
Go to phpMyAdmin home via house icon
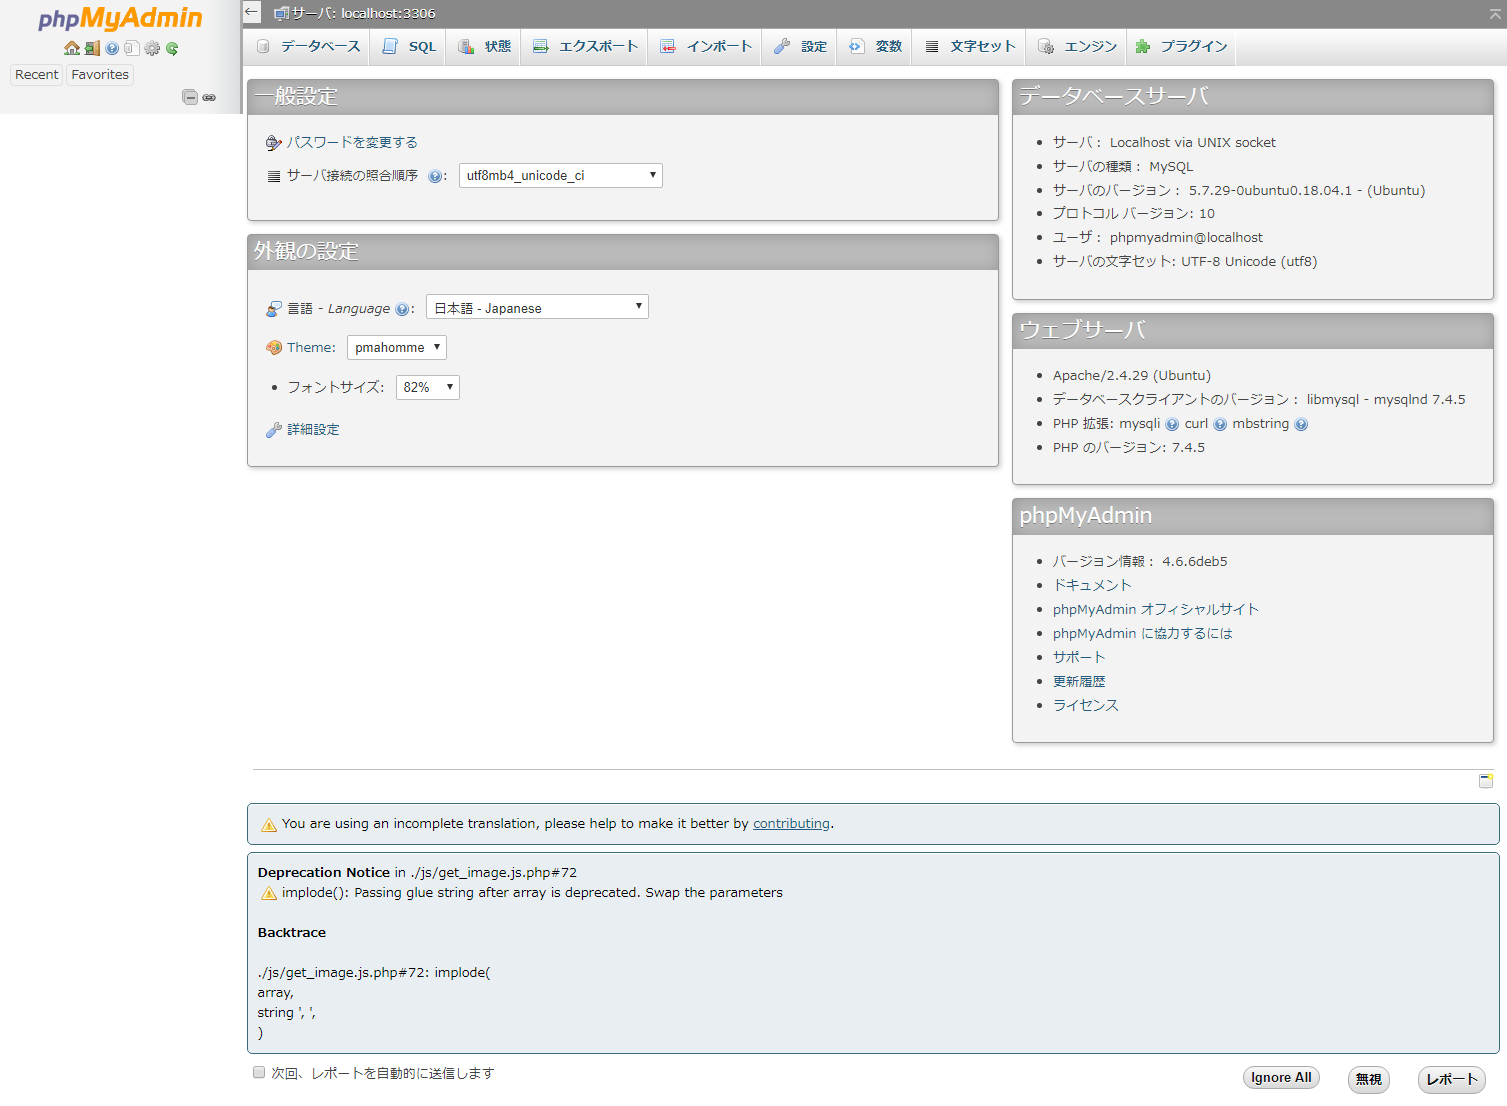point(72,48)
